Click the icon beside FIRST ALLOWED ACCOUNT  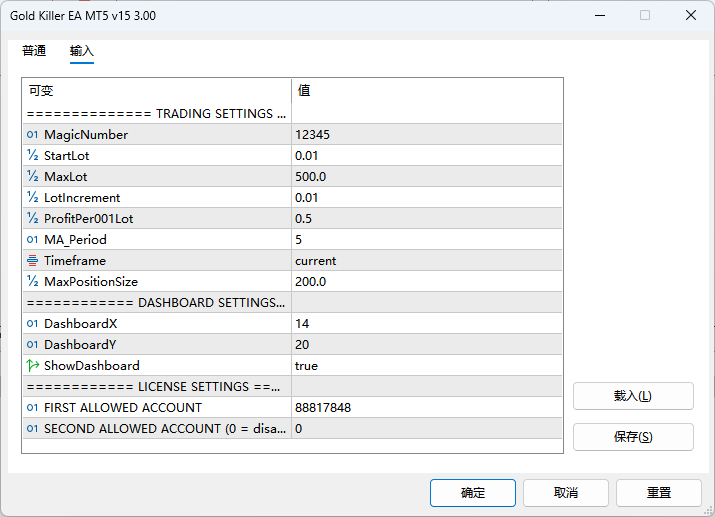click(x=32, y=408)
